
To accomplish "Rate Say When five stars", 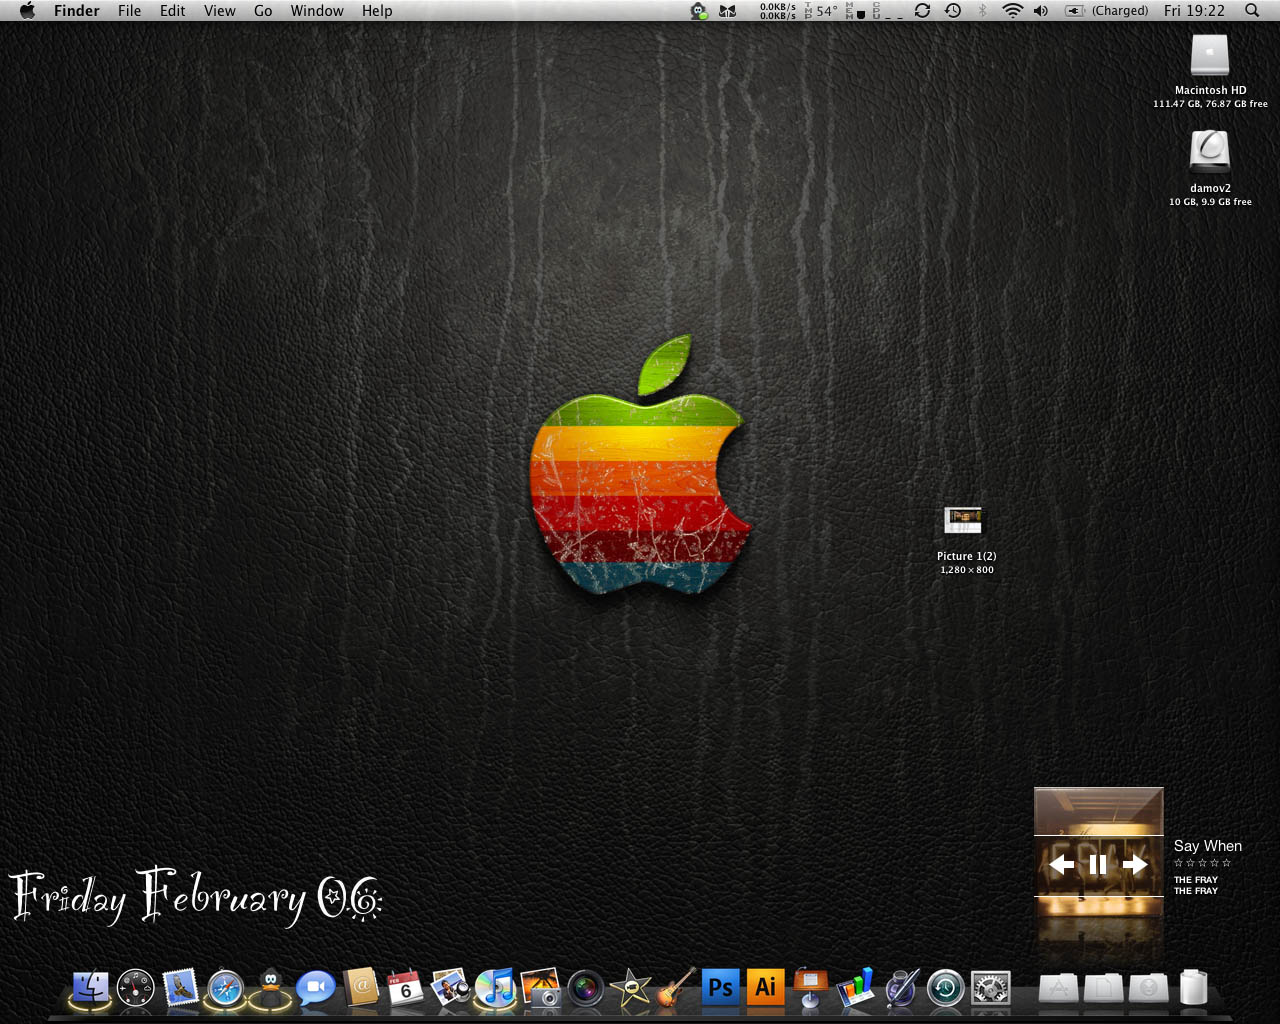I will pyautogui.click(x=1226, y=863).
